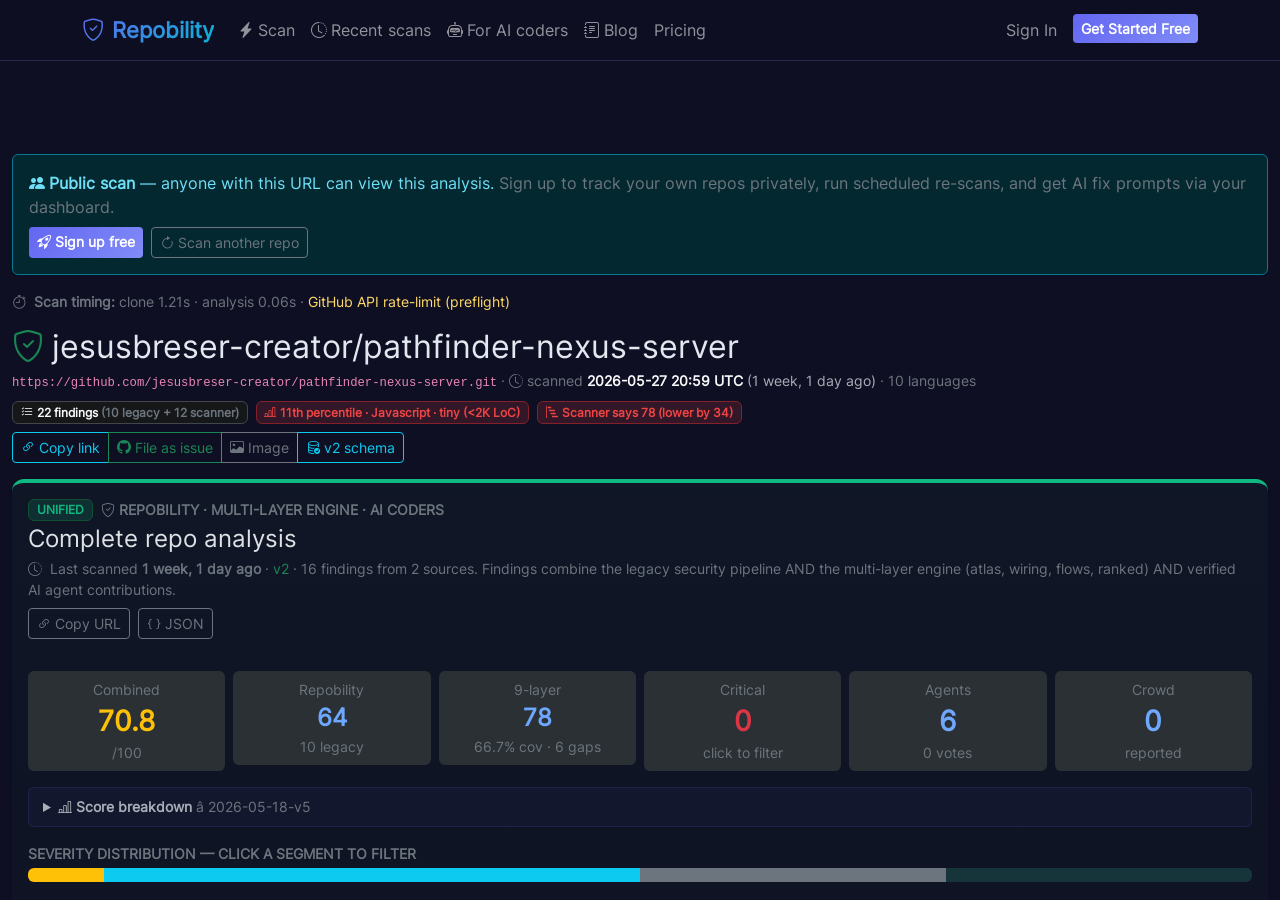This screenshot has width=1280, height=900.
Task: Click the people icon beside Public scan
Action: (37, 183)
